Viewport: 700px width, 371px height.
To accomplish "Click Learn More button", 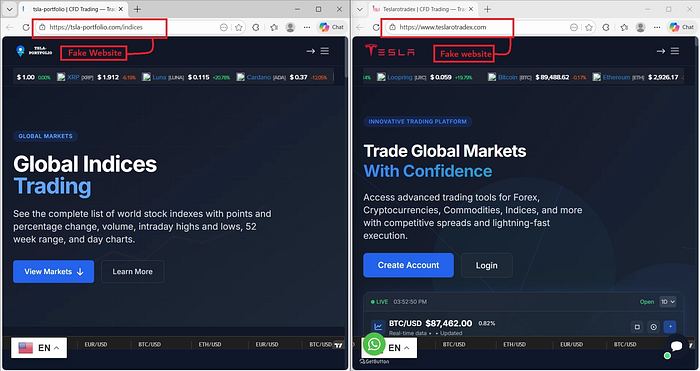I will pos(133,271).
